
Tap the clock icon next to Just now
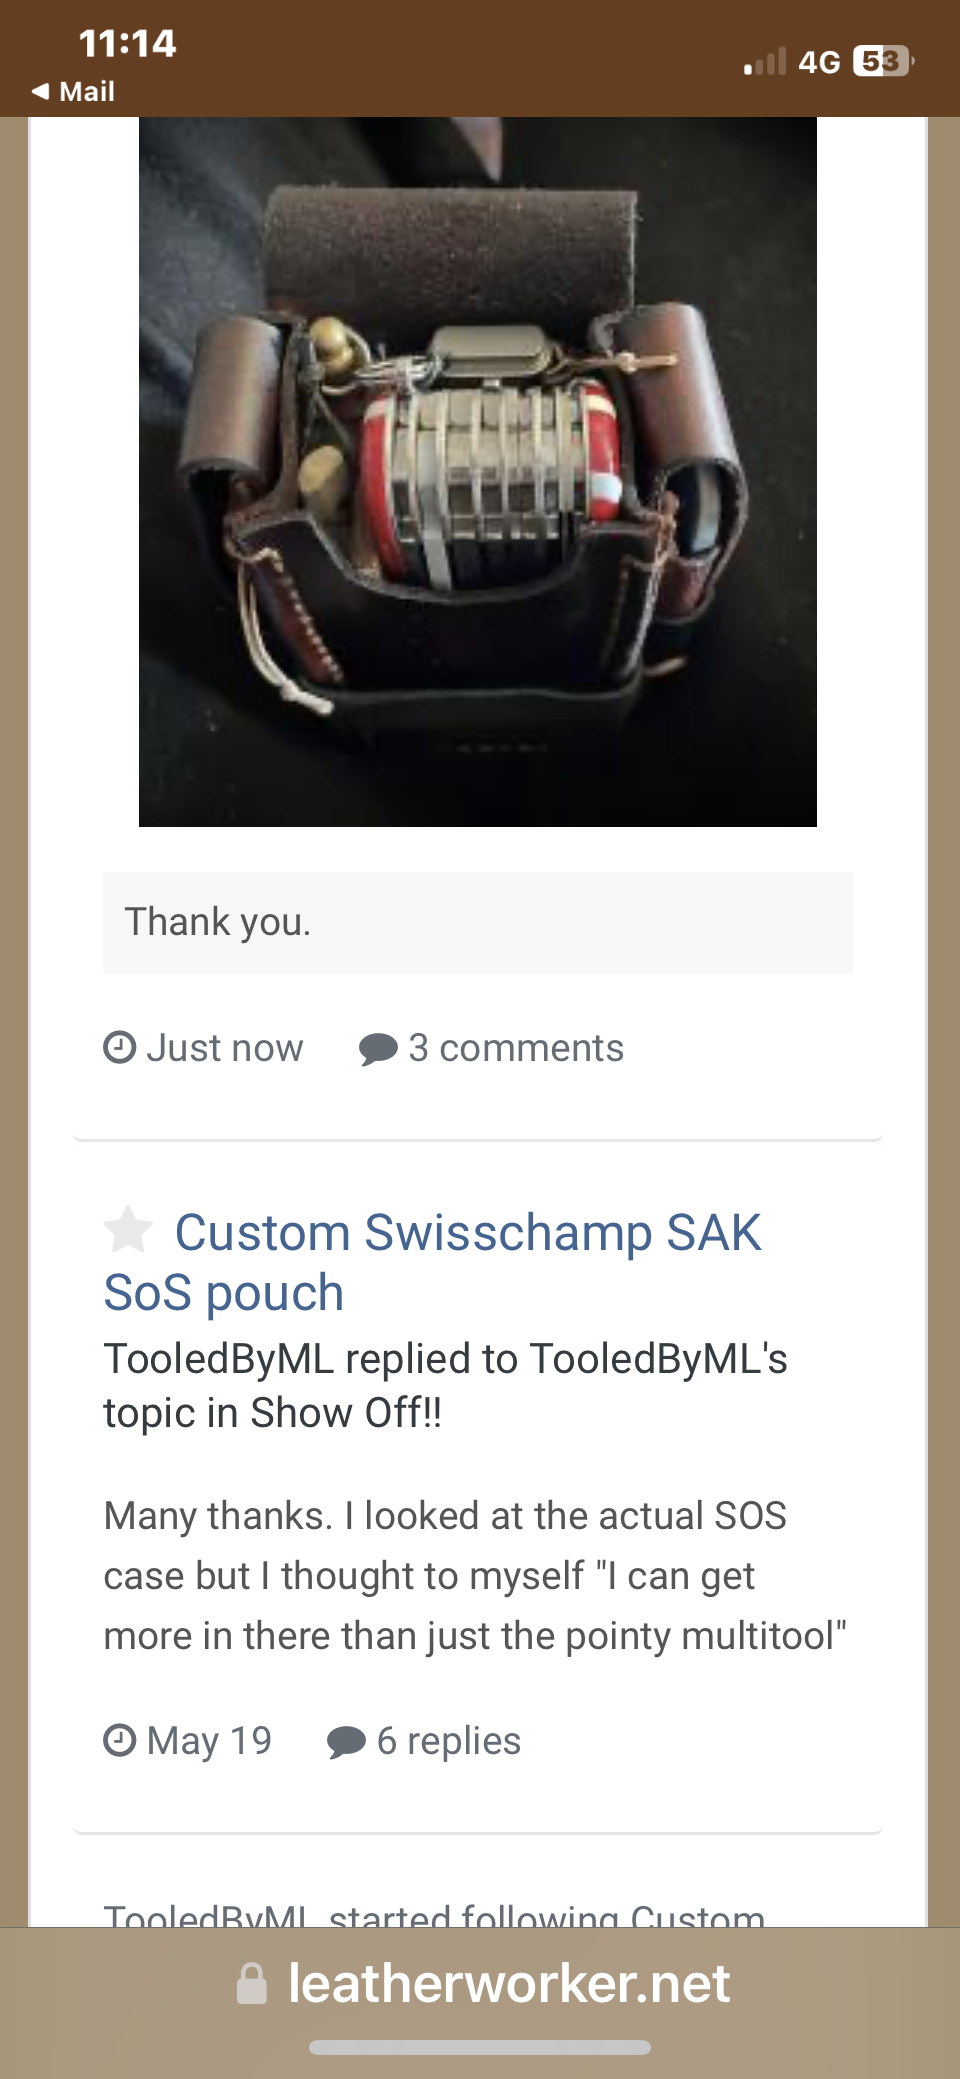click(x=120, y=1047)
